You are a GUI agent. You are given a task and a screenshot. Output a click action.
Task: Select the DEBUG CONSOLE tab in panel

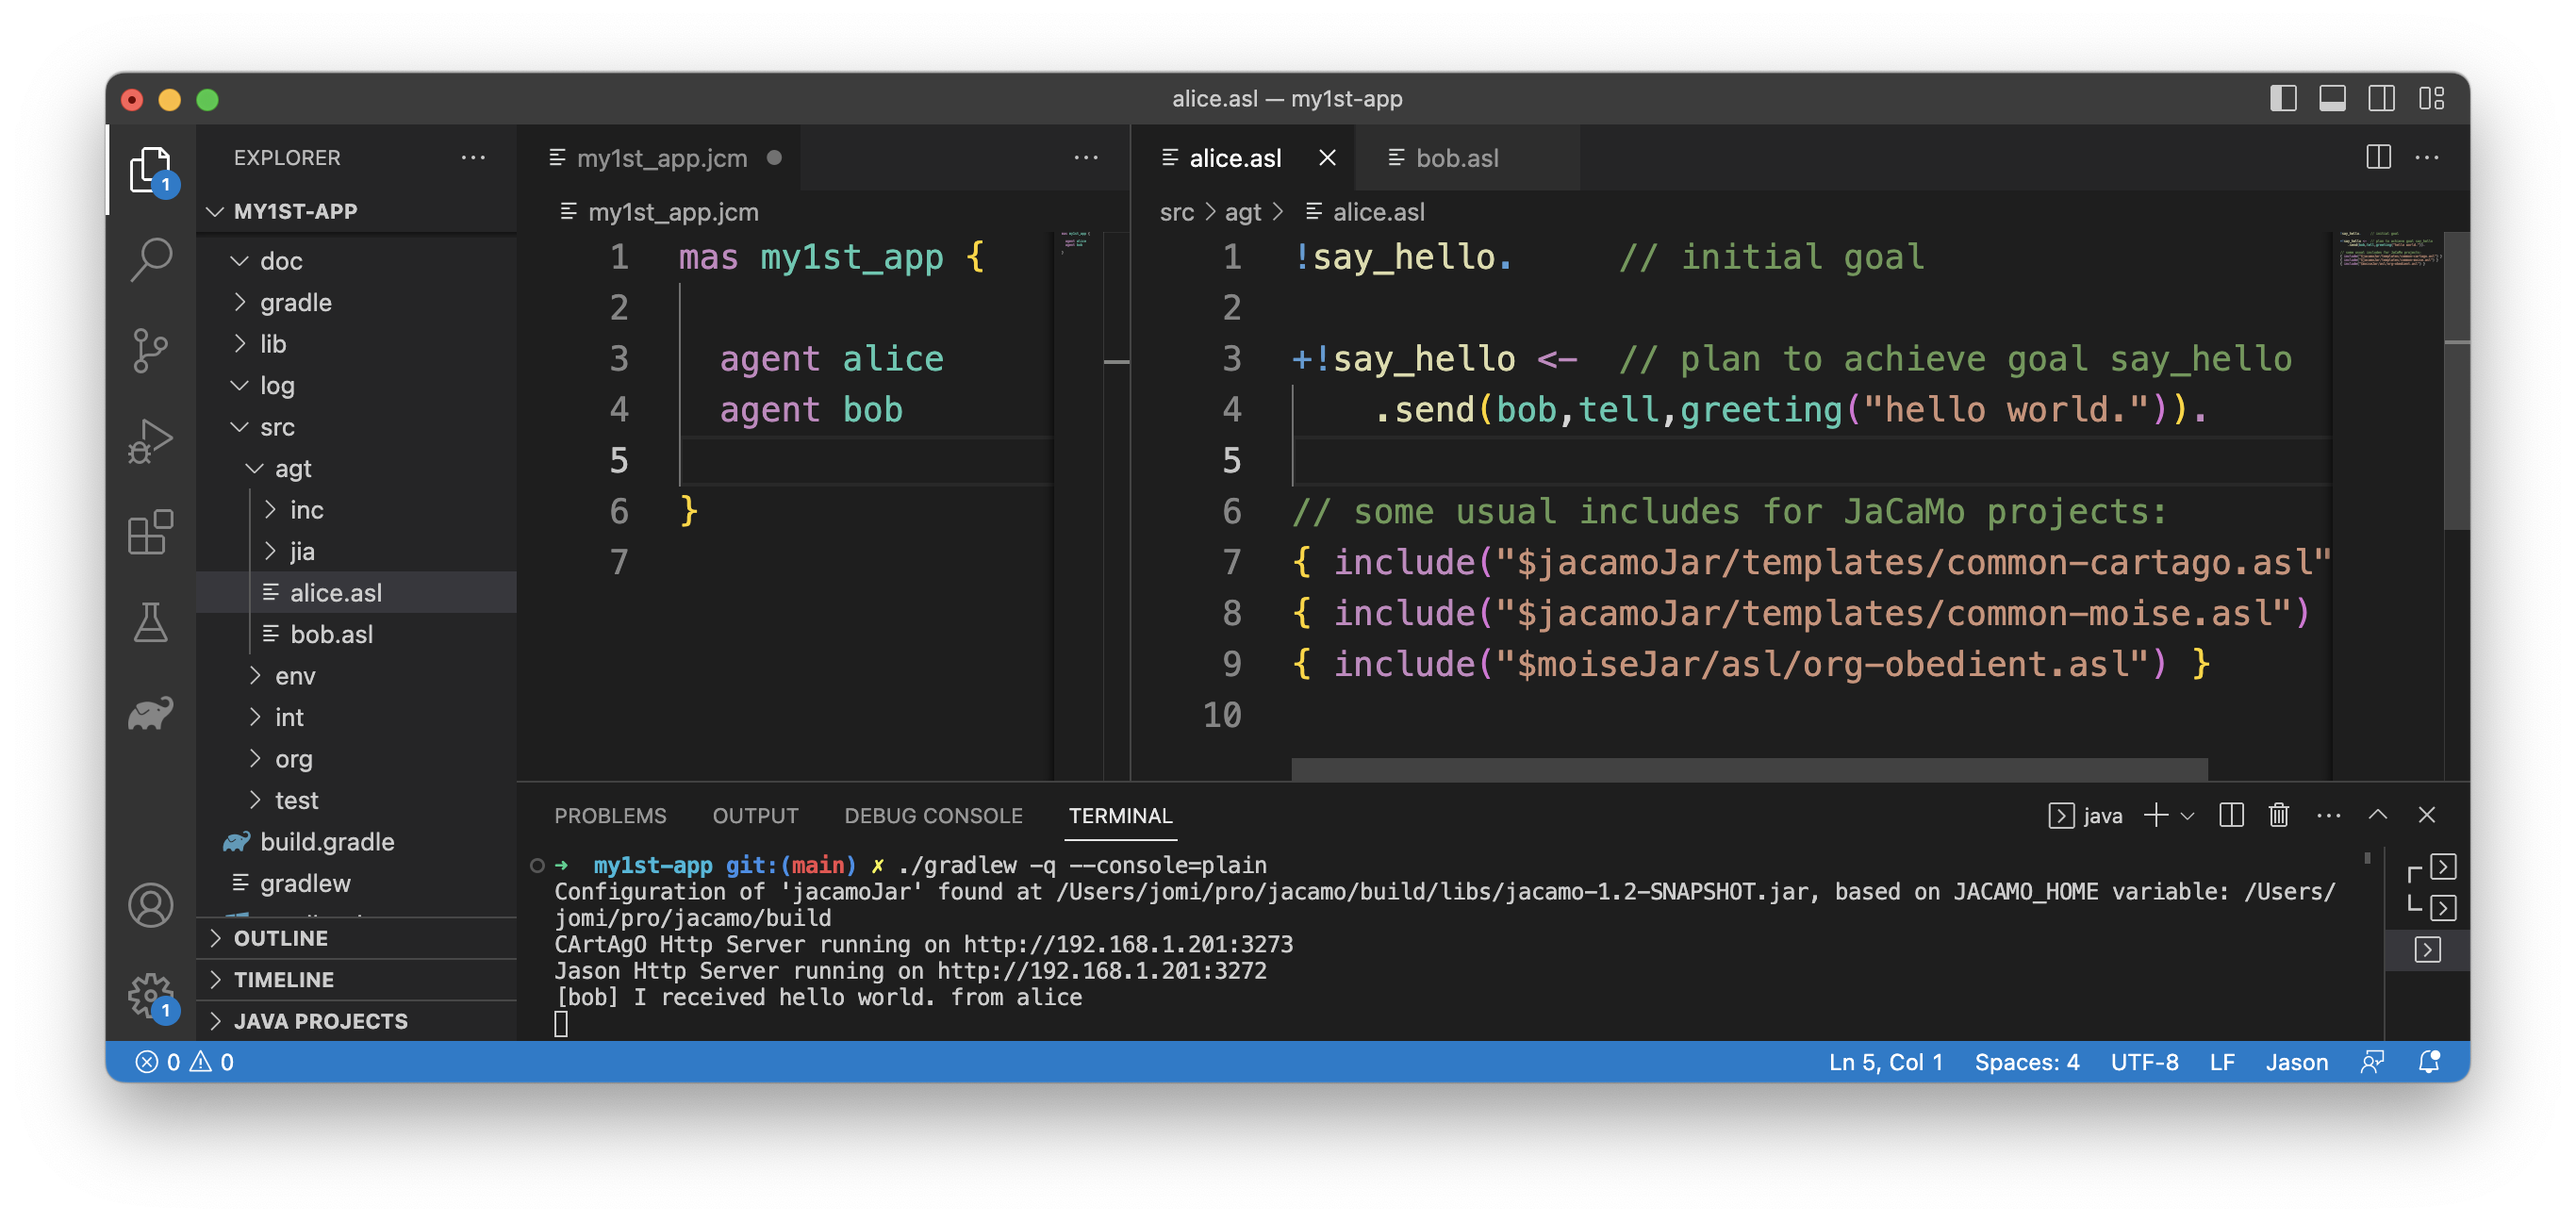click(932, 817)
